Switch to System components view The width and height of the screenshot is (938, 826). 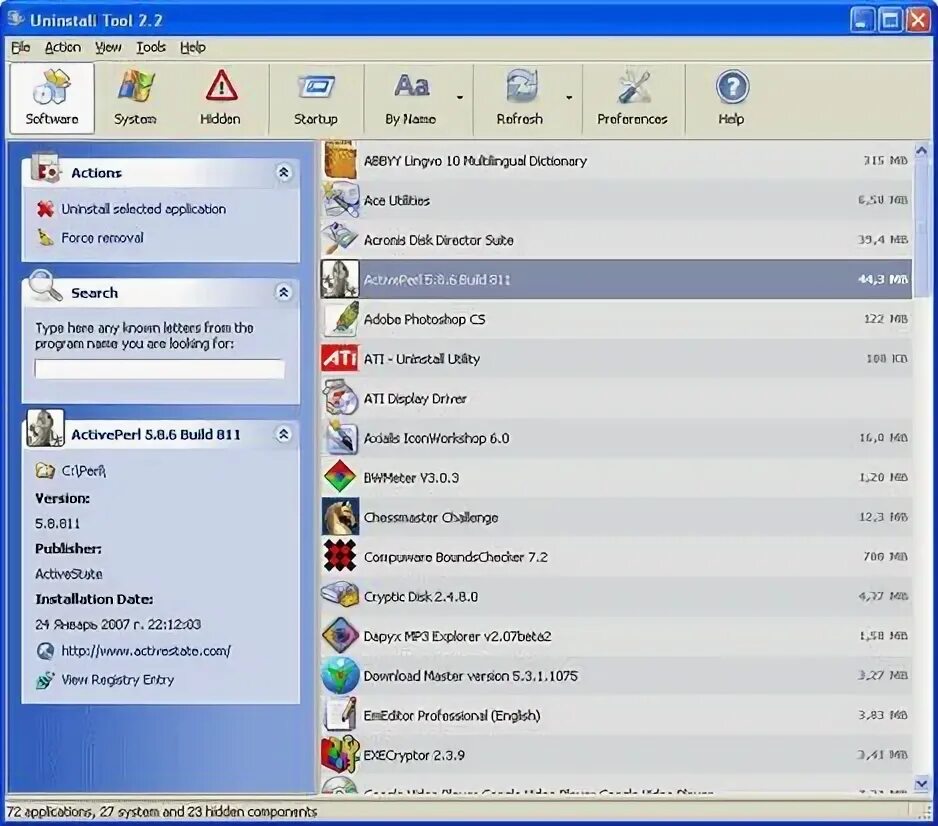coord(136,99)
